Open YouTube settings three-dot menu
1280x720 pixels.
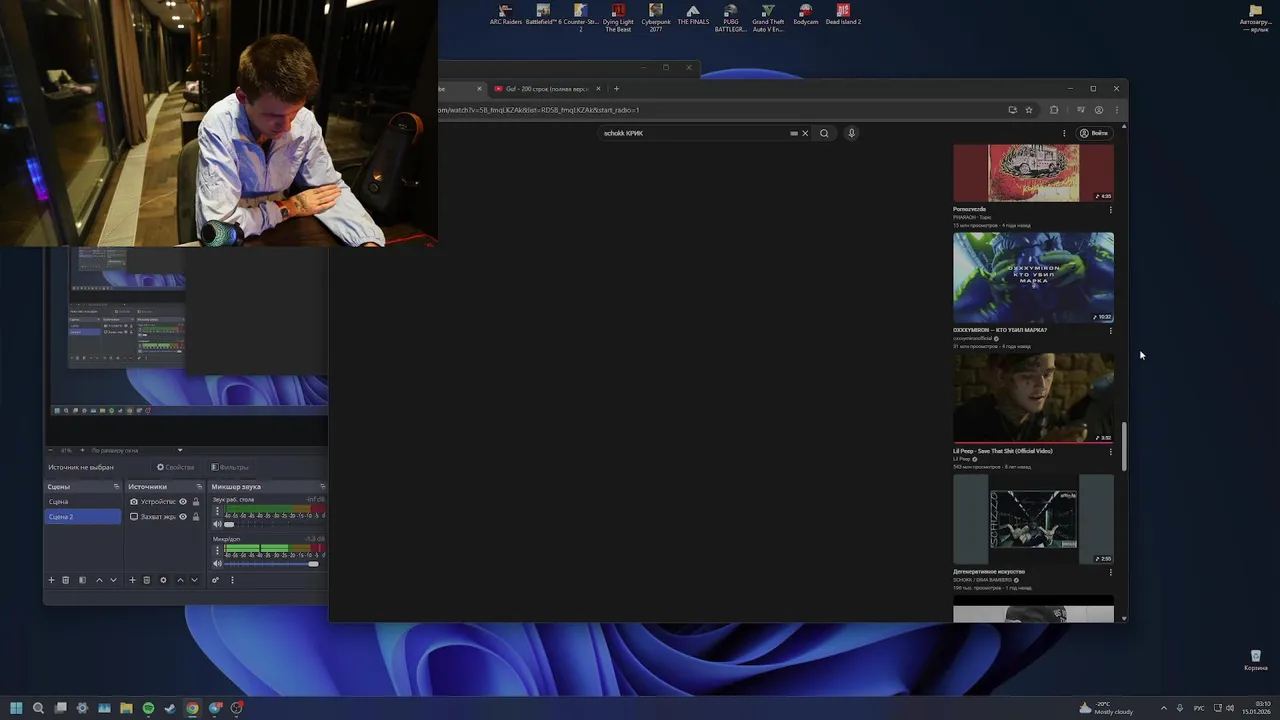pyautogui.click(x=1064, y=133)
